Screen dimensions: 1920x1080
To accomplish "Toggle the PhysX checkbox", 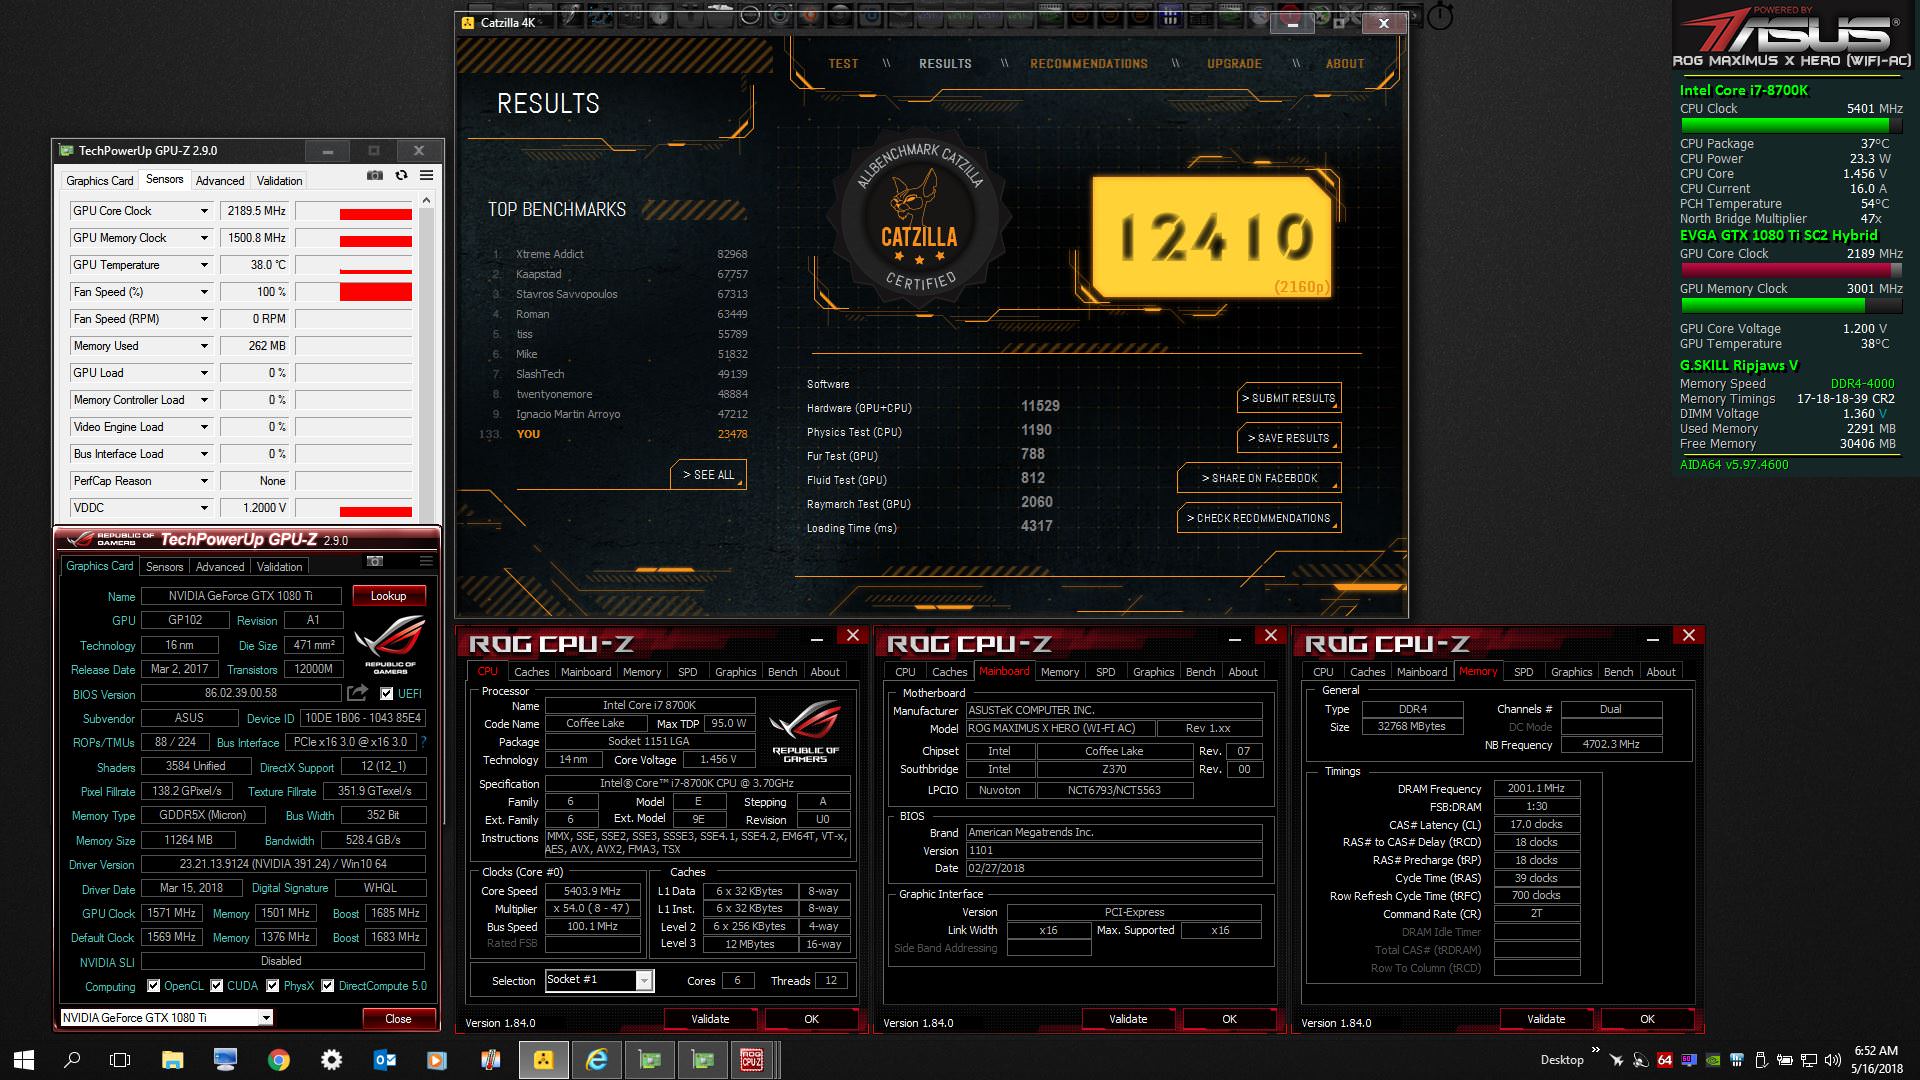I will tap(272, 986).
